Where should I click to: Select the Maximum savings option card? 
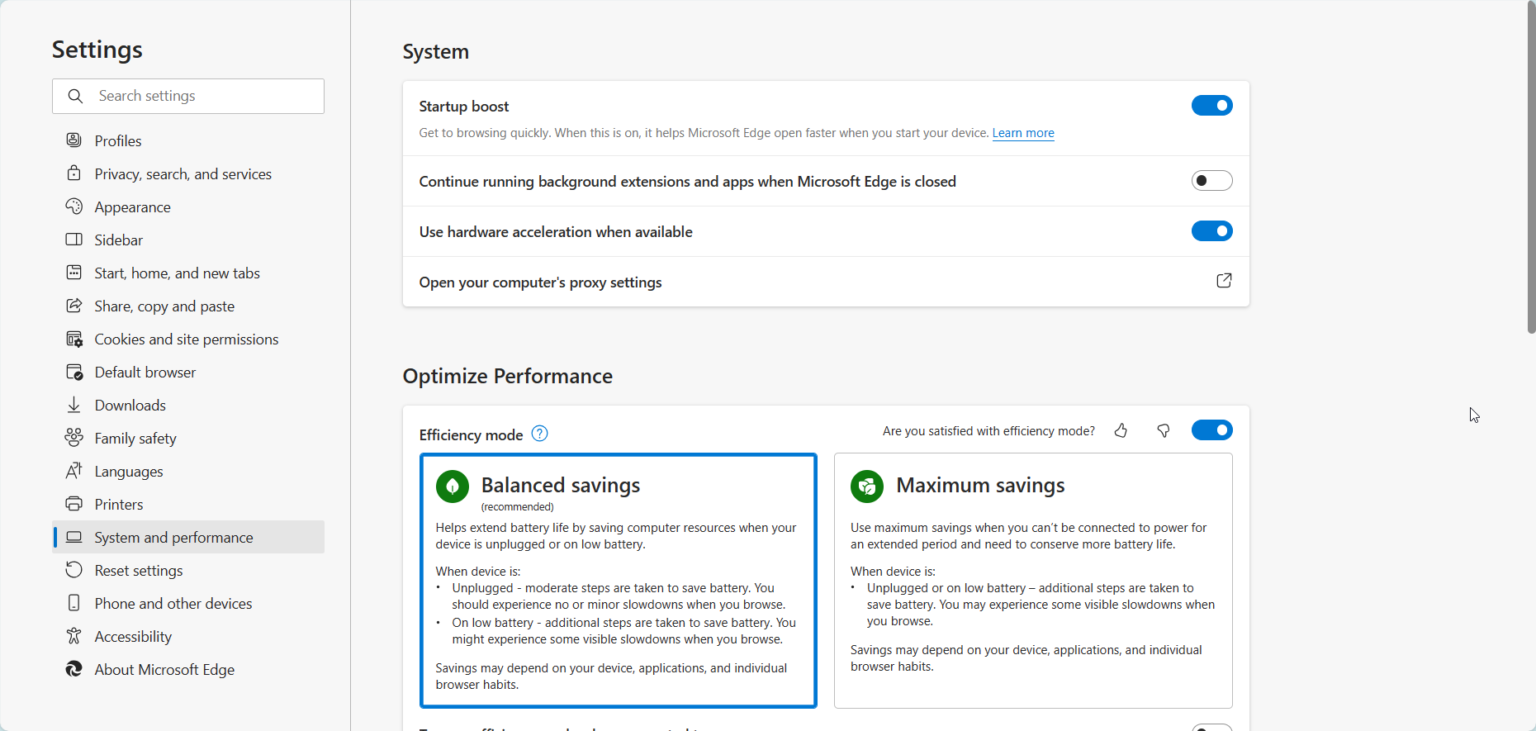click(1033, 580)
